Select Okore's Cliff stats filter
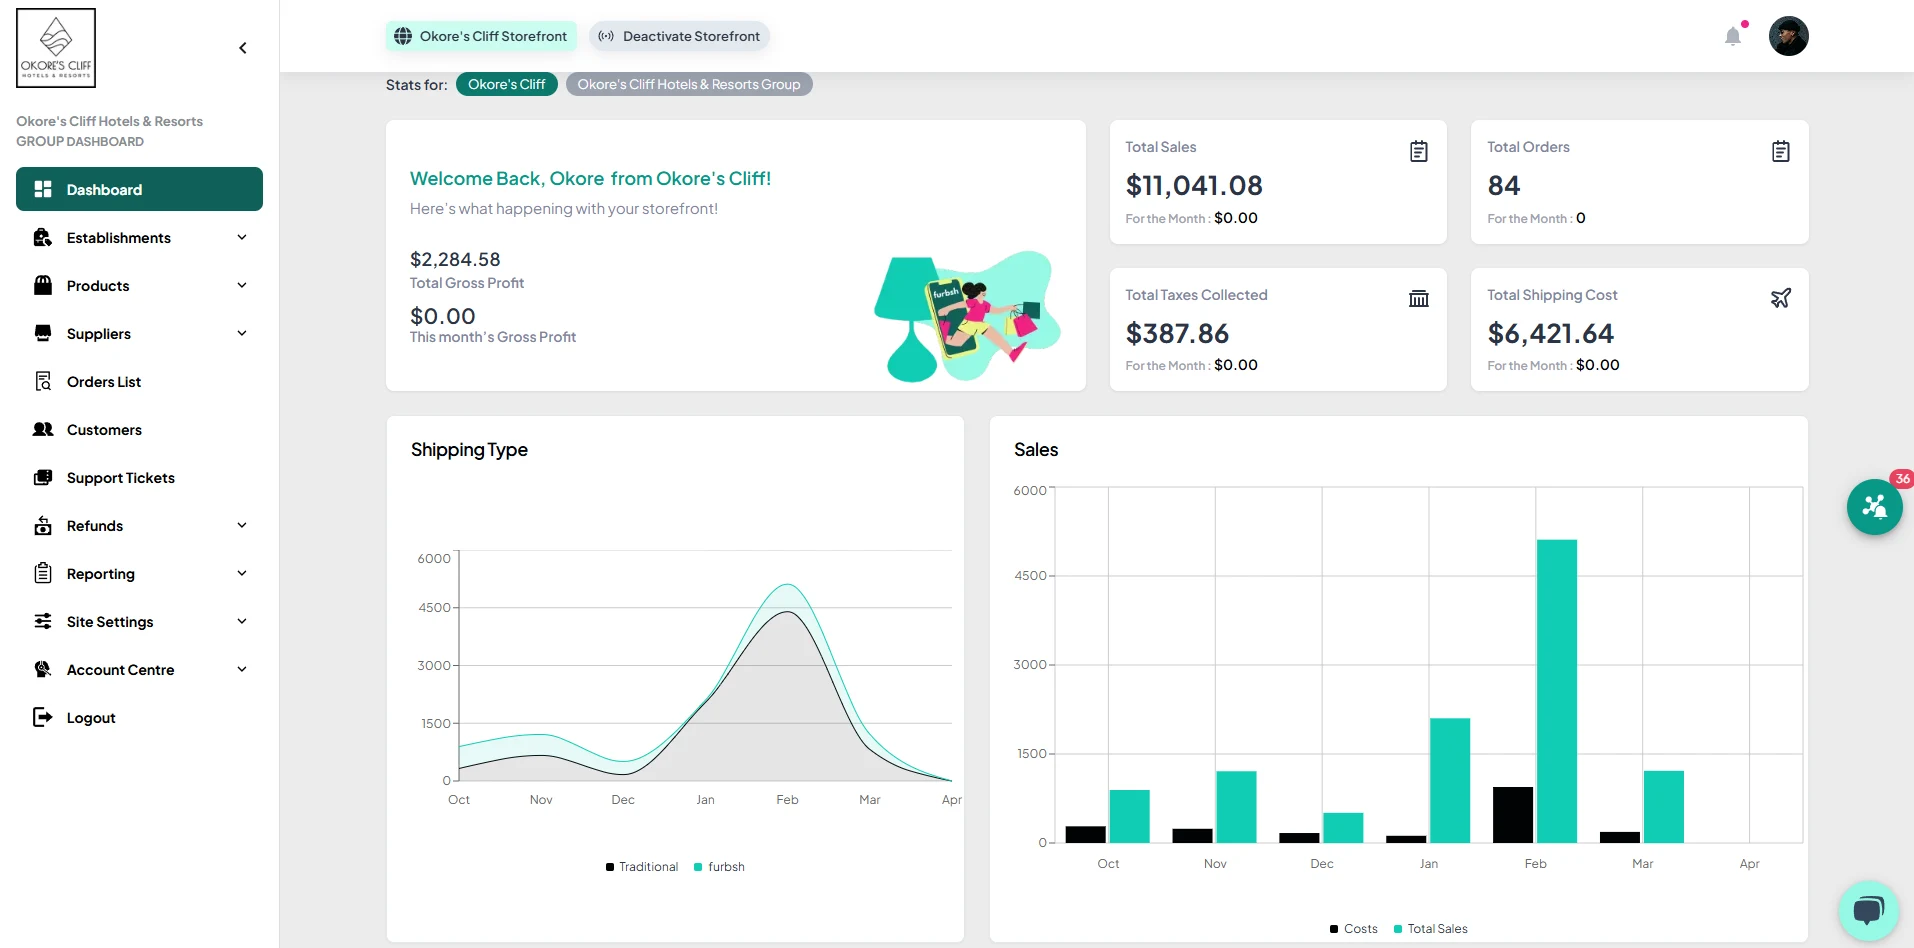Image resolution: width=1914 pixels, height=948 pixels. (x=506, y=85)
